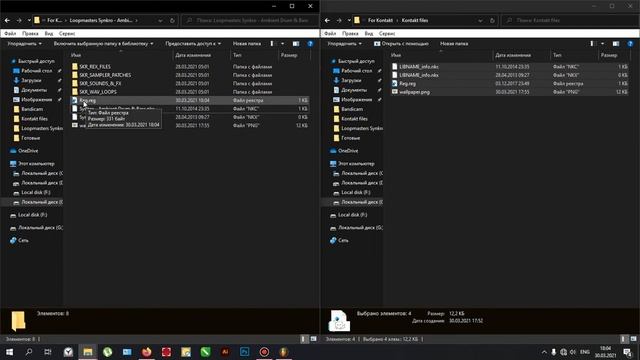Image resolution: width=640 pixels, height=360 pixels.
Task: Click the taskbar clock and date
Action: [x=605, y=352]
